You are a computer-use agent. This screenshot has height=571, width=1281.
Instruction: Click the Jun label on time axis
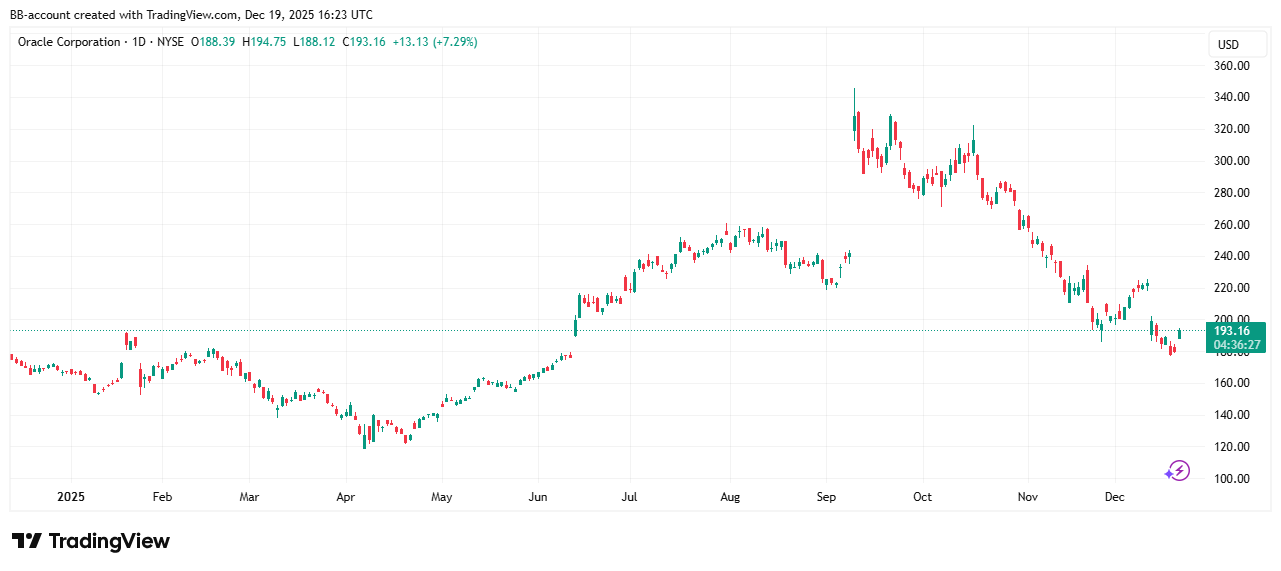538,497
